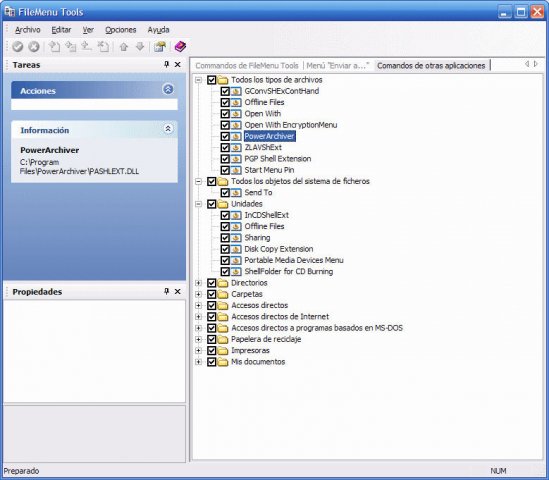Viewport: 549px width, 480px height.
Task: Click the move down arrow toolbar icon
Action: pos(140,47)
